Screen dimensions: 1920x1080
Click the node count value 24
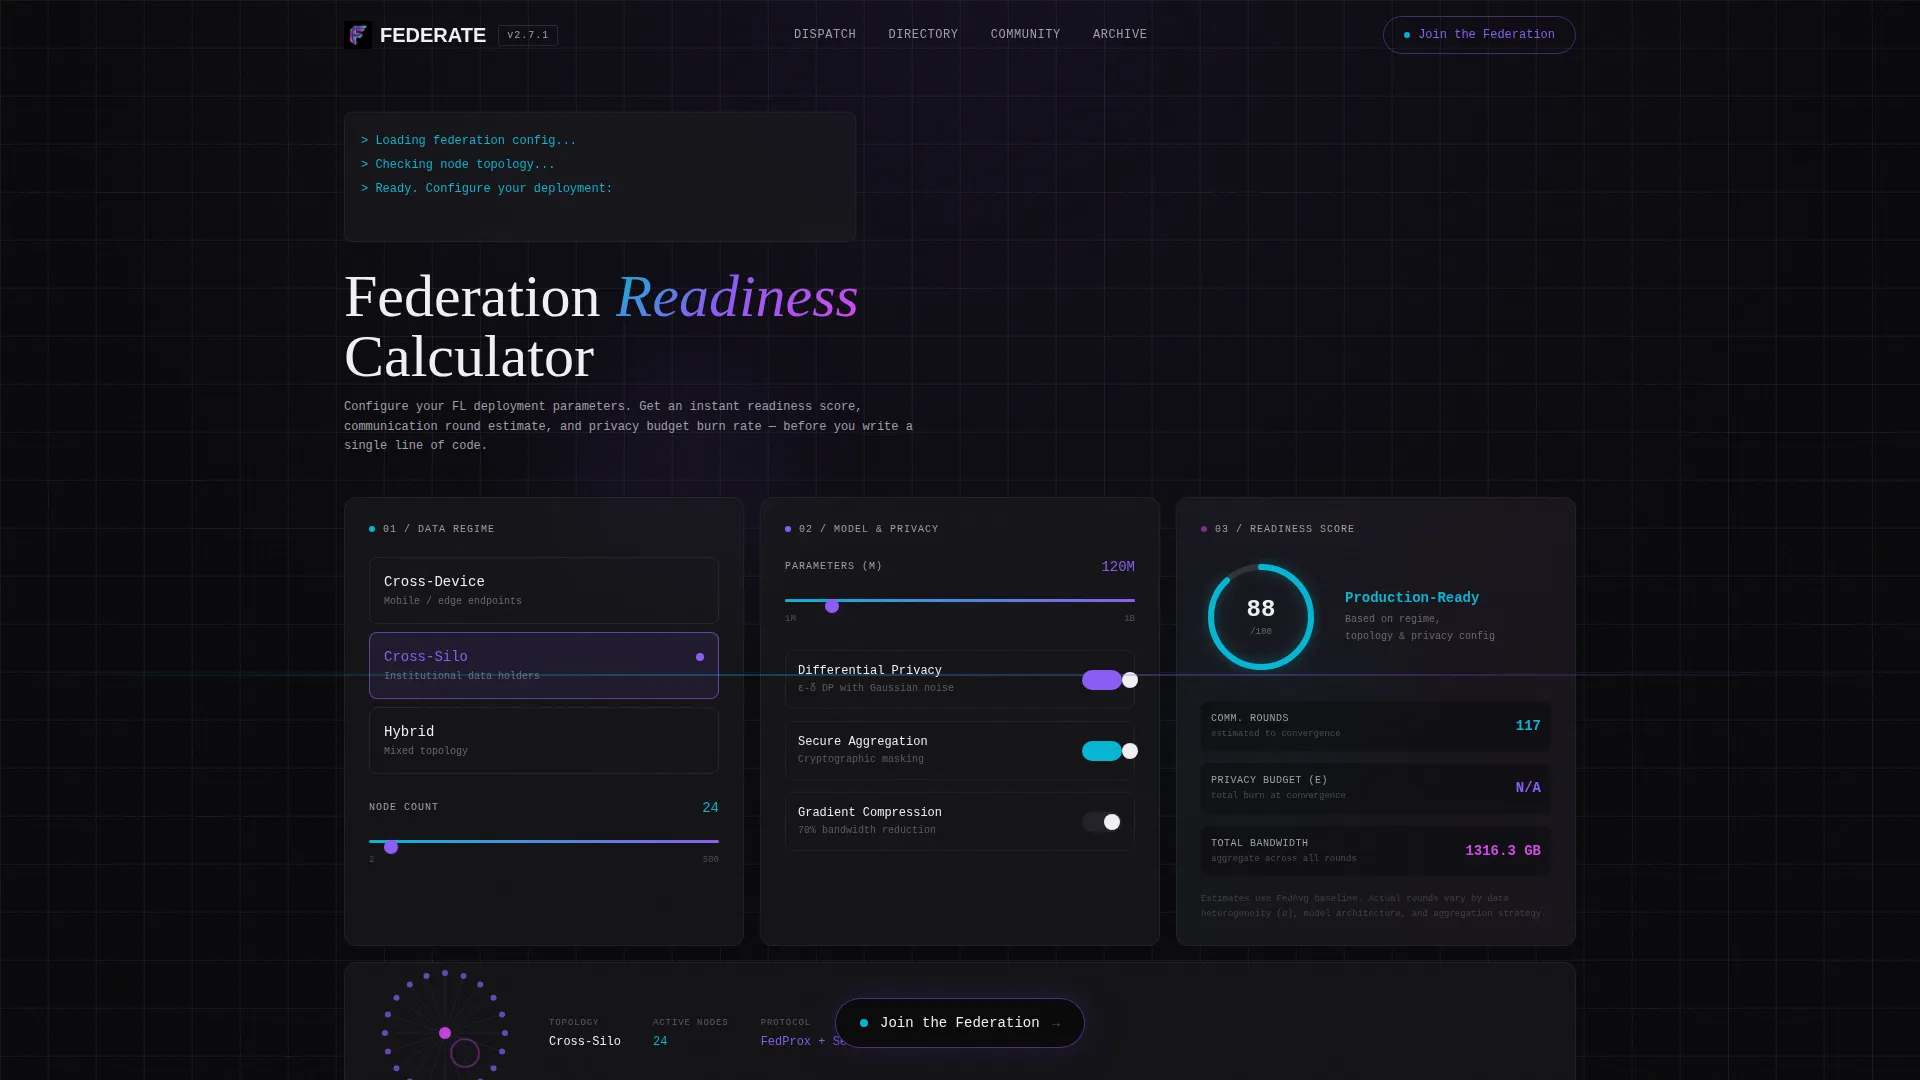(710, 807)
